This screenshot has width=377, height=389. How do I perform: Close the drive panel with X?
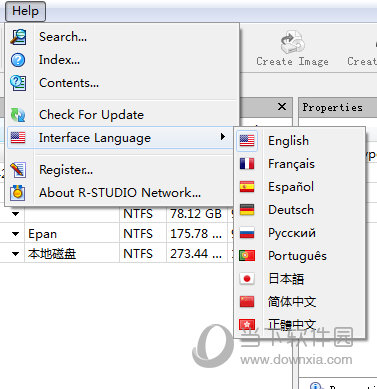282,107
